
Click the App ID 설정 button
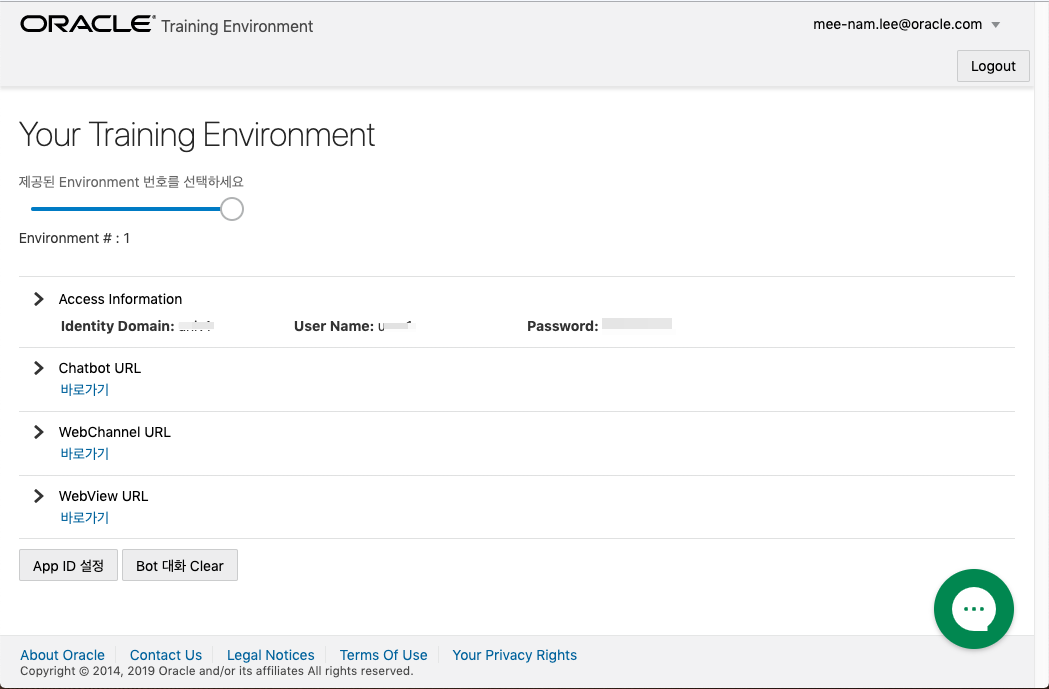(68, 565)
